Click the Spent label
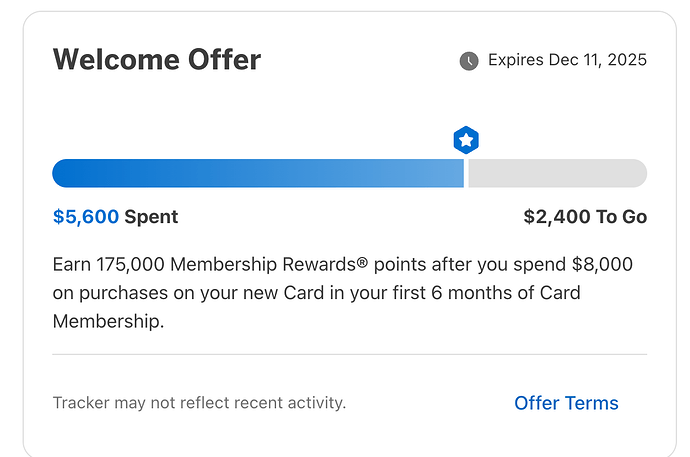 pos(151,217)
